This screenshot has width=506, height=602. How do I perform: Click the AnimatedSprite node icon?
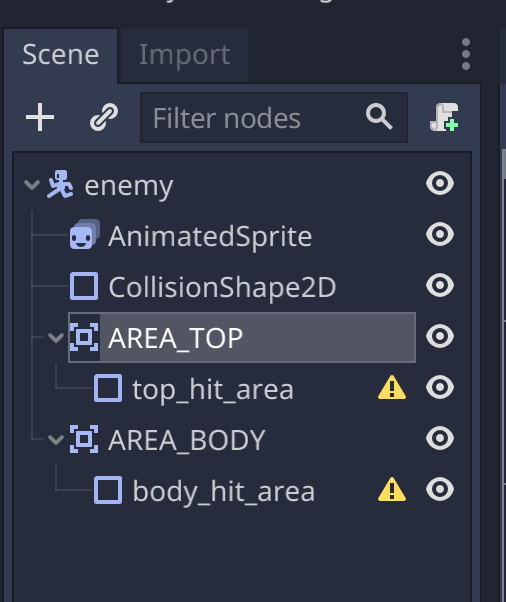click(85, 234)
